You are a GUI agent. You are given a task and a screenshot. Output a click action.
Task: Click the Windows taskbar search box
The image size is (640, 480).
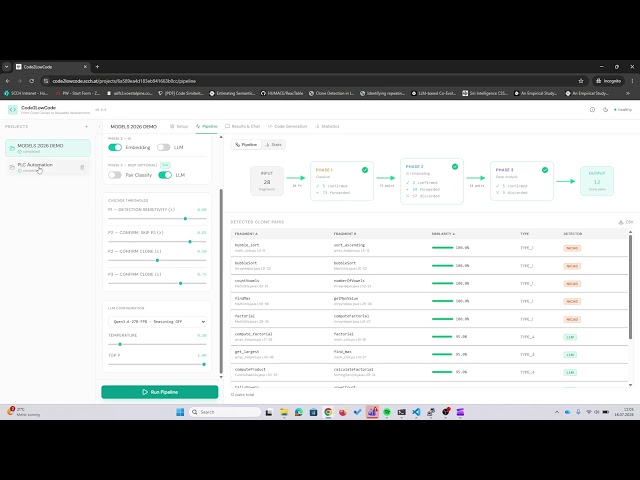tap(225, 412)
